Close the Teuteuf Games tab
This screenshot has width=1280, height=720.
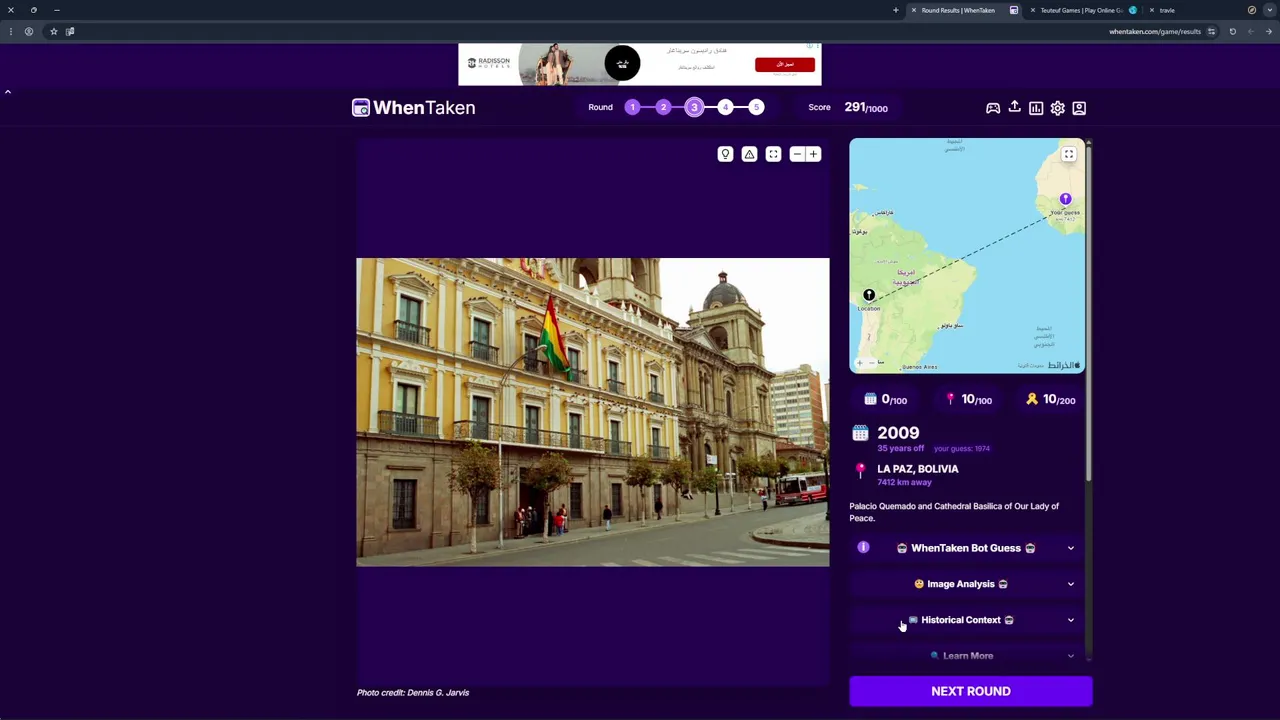click(1033, 10)
